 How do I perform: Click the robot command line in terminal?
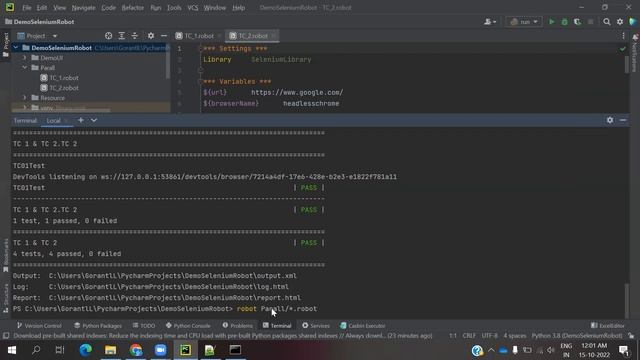[165, 309]
